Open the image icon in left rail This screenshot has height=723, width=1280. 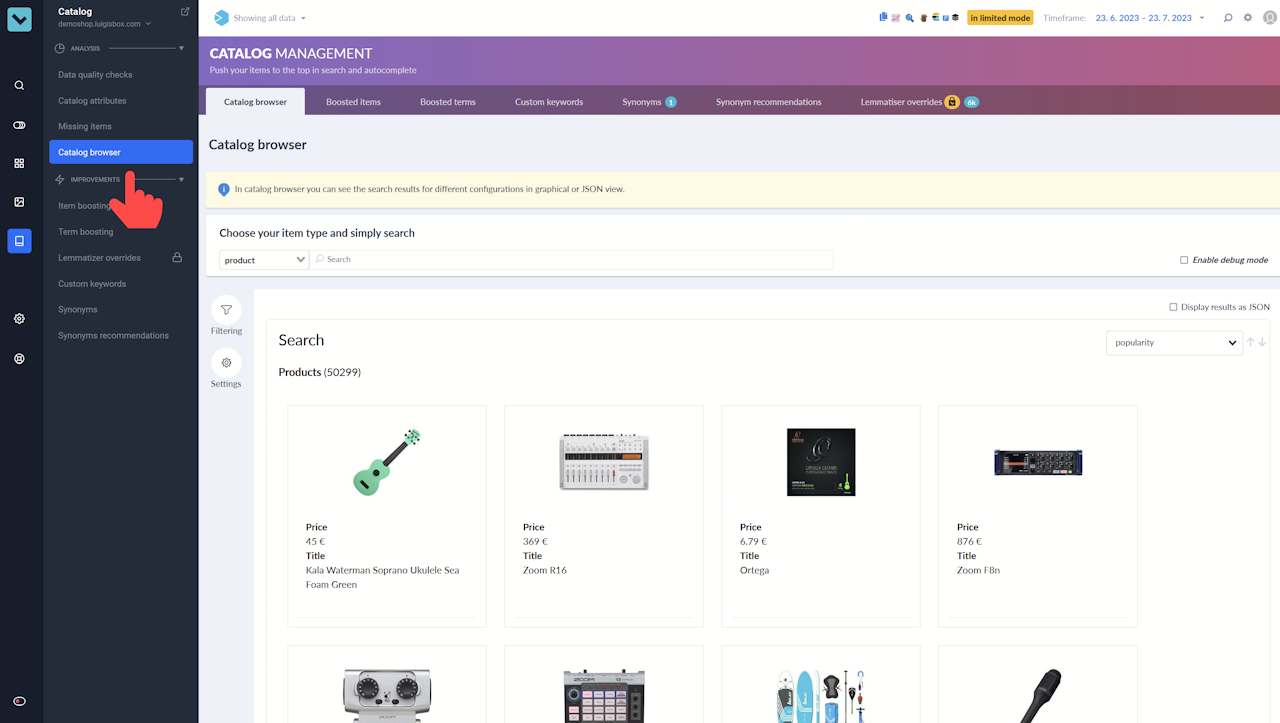19,202
